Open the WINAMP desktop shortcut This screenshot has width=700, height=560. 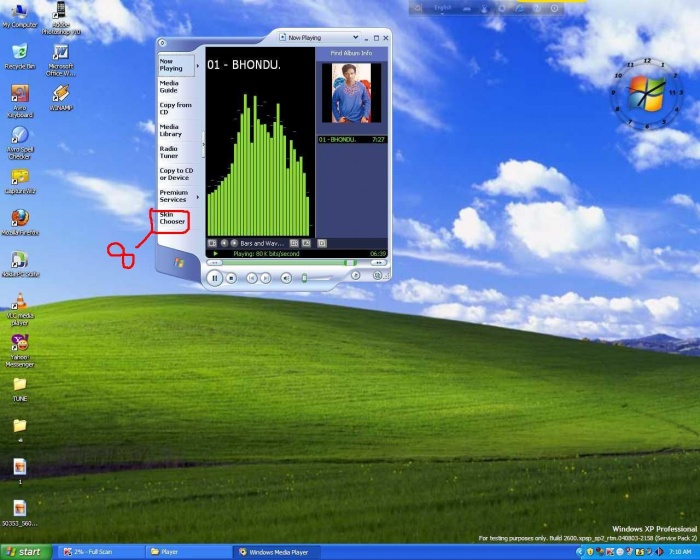click(x=61, y=97)
